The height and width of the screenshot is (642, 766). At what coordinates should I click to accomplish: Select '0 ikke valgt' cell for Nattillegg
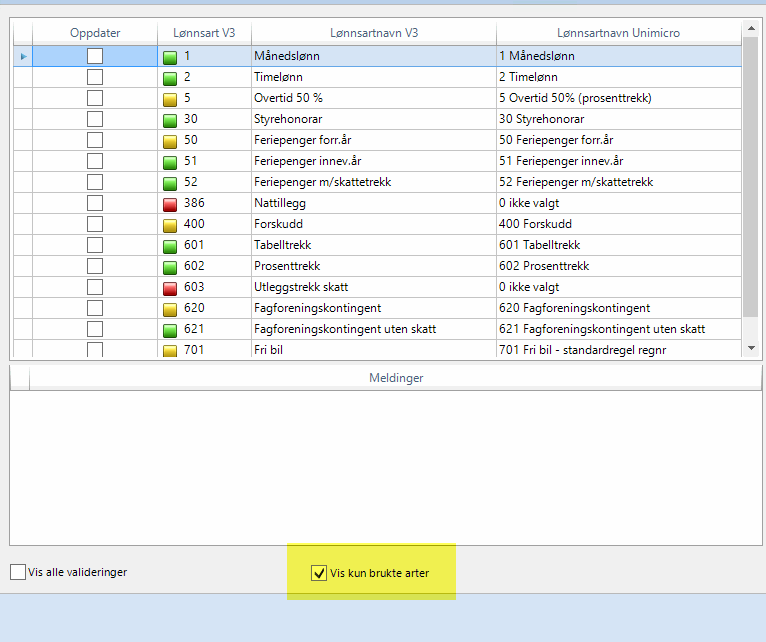[x=617, y=203]
